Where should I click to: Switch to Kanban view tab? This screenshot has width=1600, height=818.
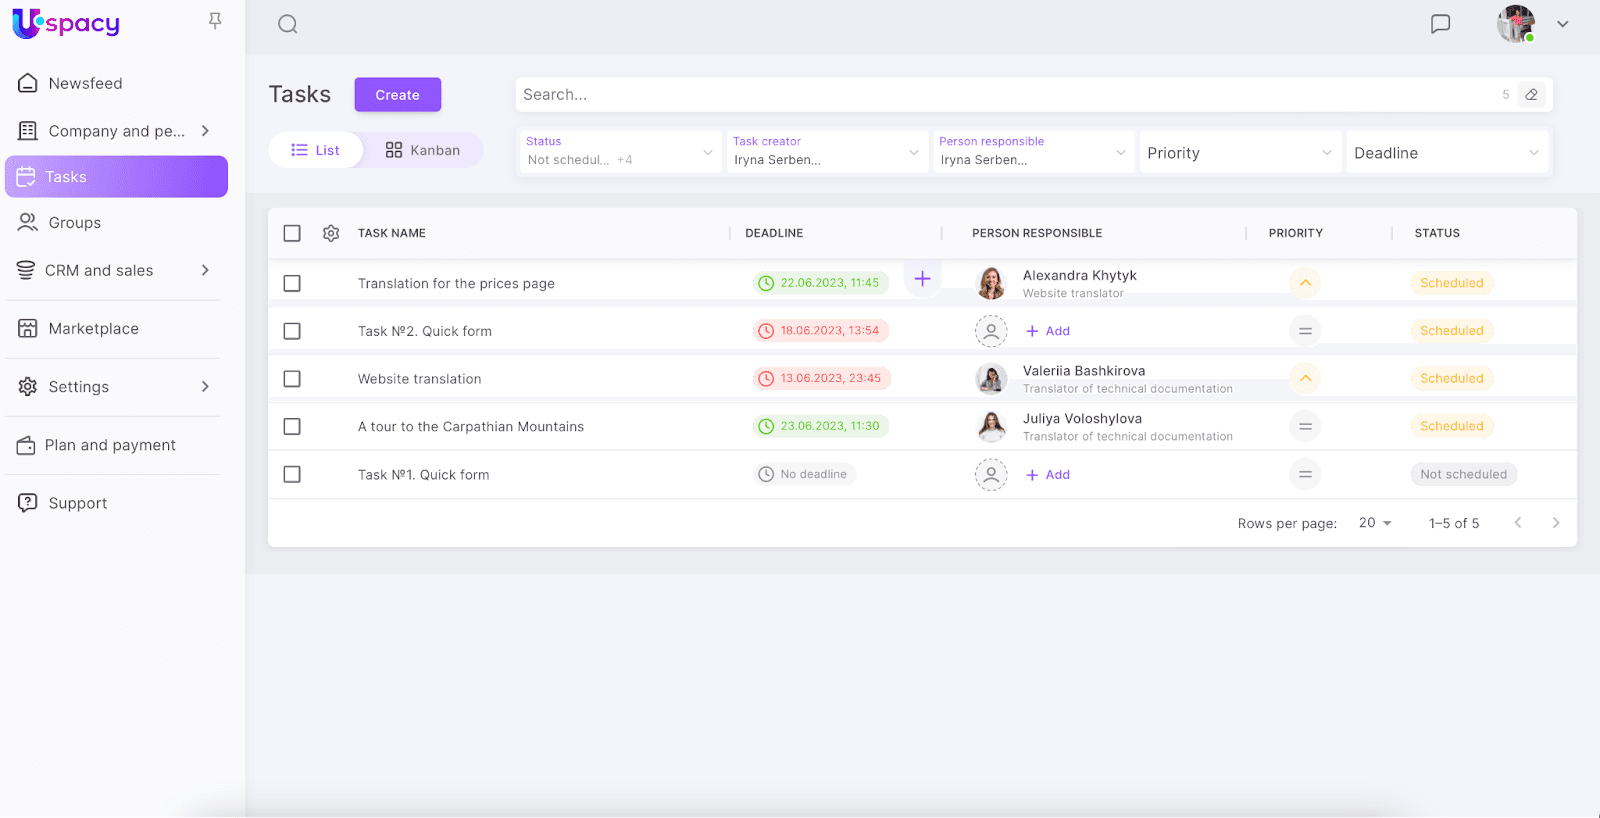click(x=423, y=150)
